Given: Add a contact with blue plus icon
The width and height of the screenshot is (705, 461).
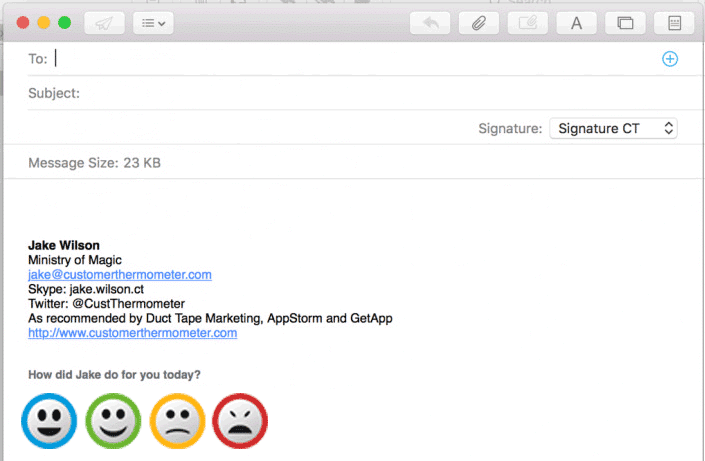Looking at the screenshot, I should (x=670, y=59).
